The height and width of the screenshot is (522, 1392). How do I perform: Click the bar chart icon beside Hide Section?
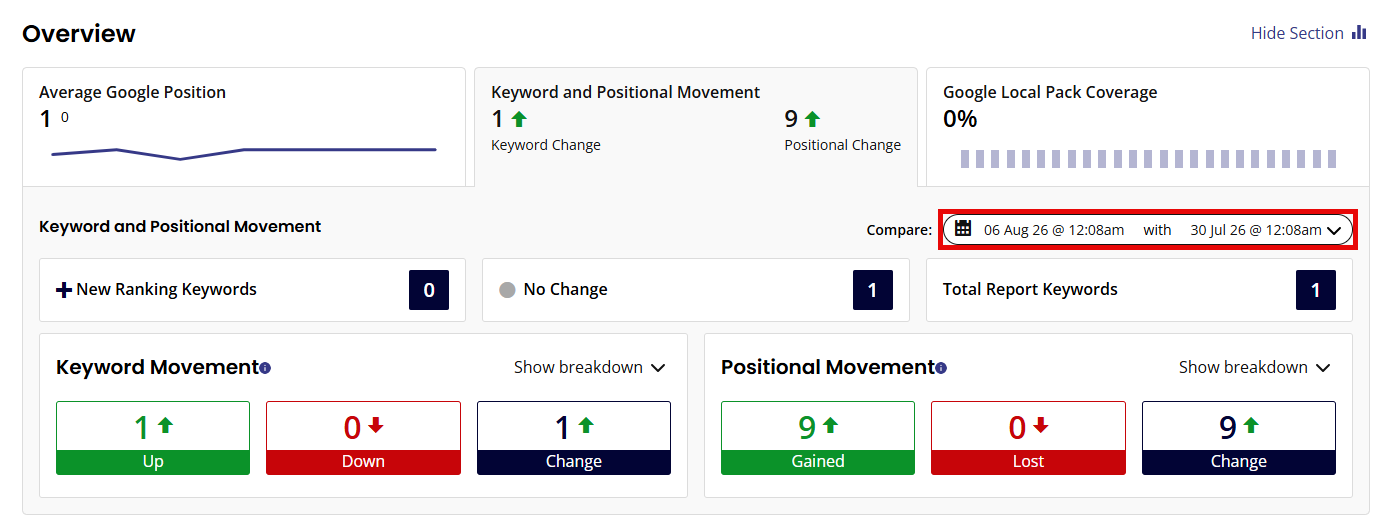click(x=1359, y=33)
